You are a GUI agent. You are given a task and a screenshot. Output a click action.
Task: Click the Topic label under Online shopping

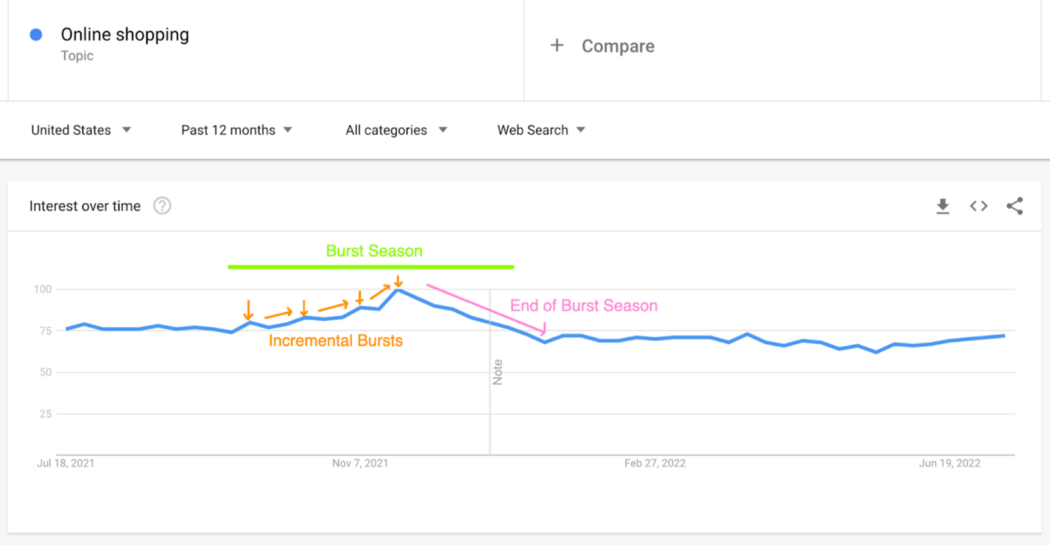[77, 56]
